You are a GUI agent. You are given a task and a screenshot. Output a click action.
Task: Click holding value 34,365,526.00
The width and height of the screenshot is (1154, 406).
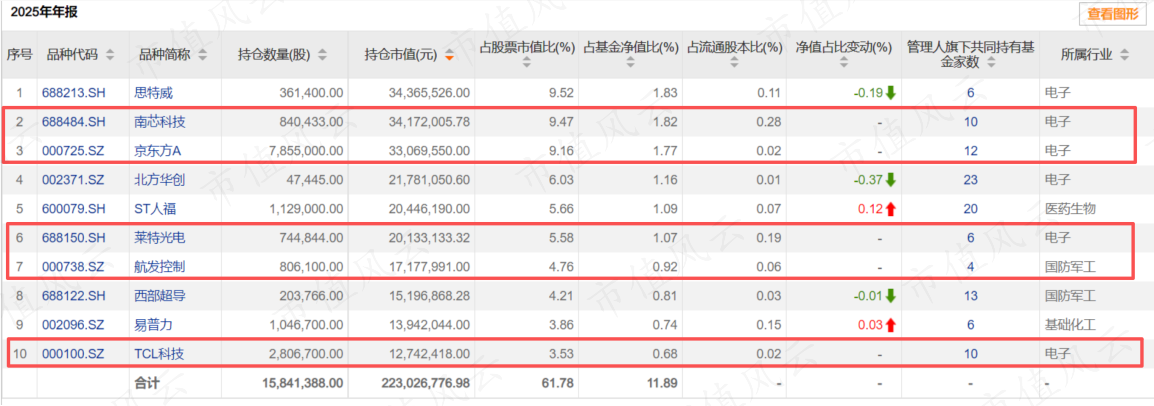pyautogui.click(x=430, y=93)
